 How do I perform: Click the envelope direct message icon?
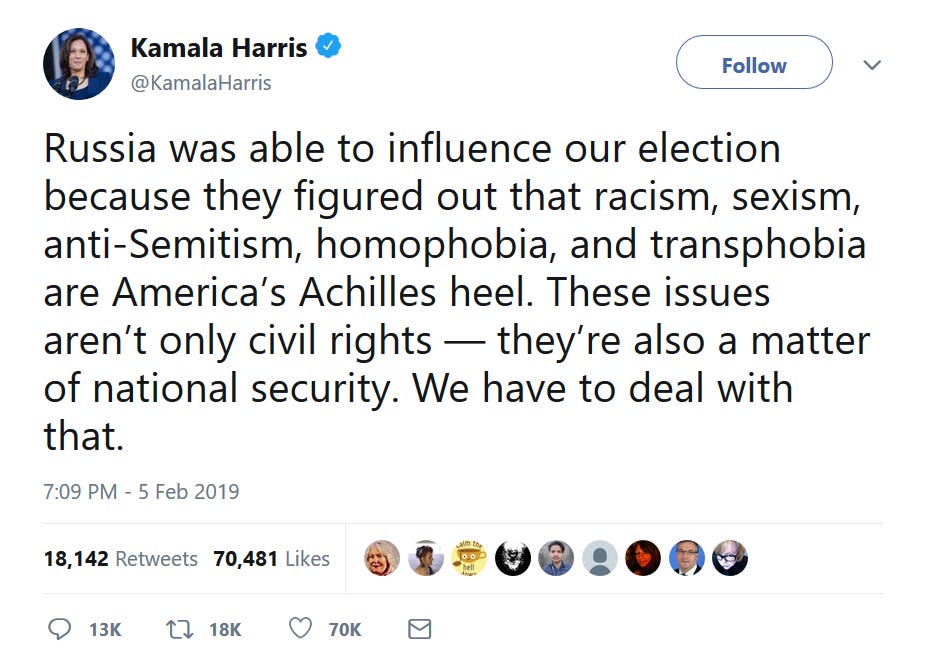click(420, 628)
